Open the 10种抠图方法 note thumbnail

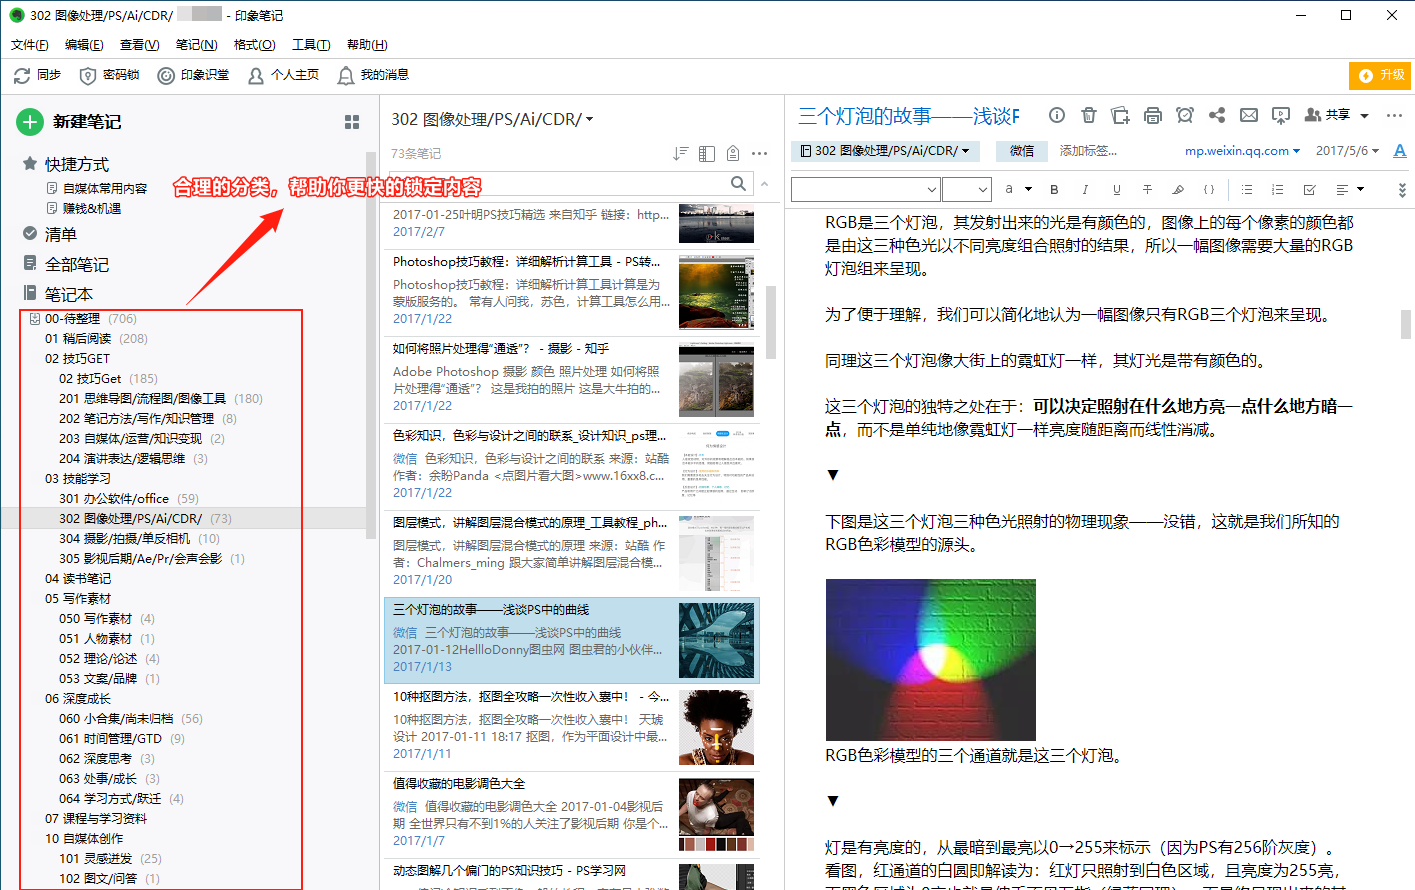716,727
